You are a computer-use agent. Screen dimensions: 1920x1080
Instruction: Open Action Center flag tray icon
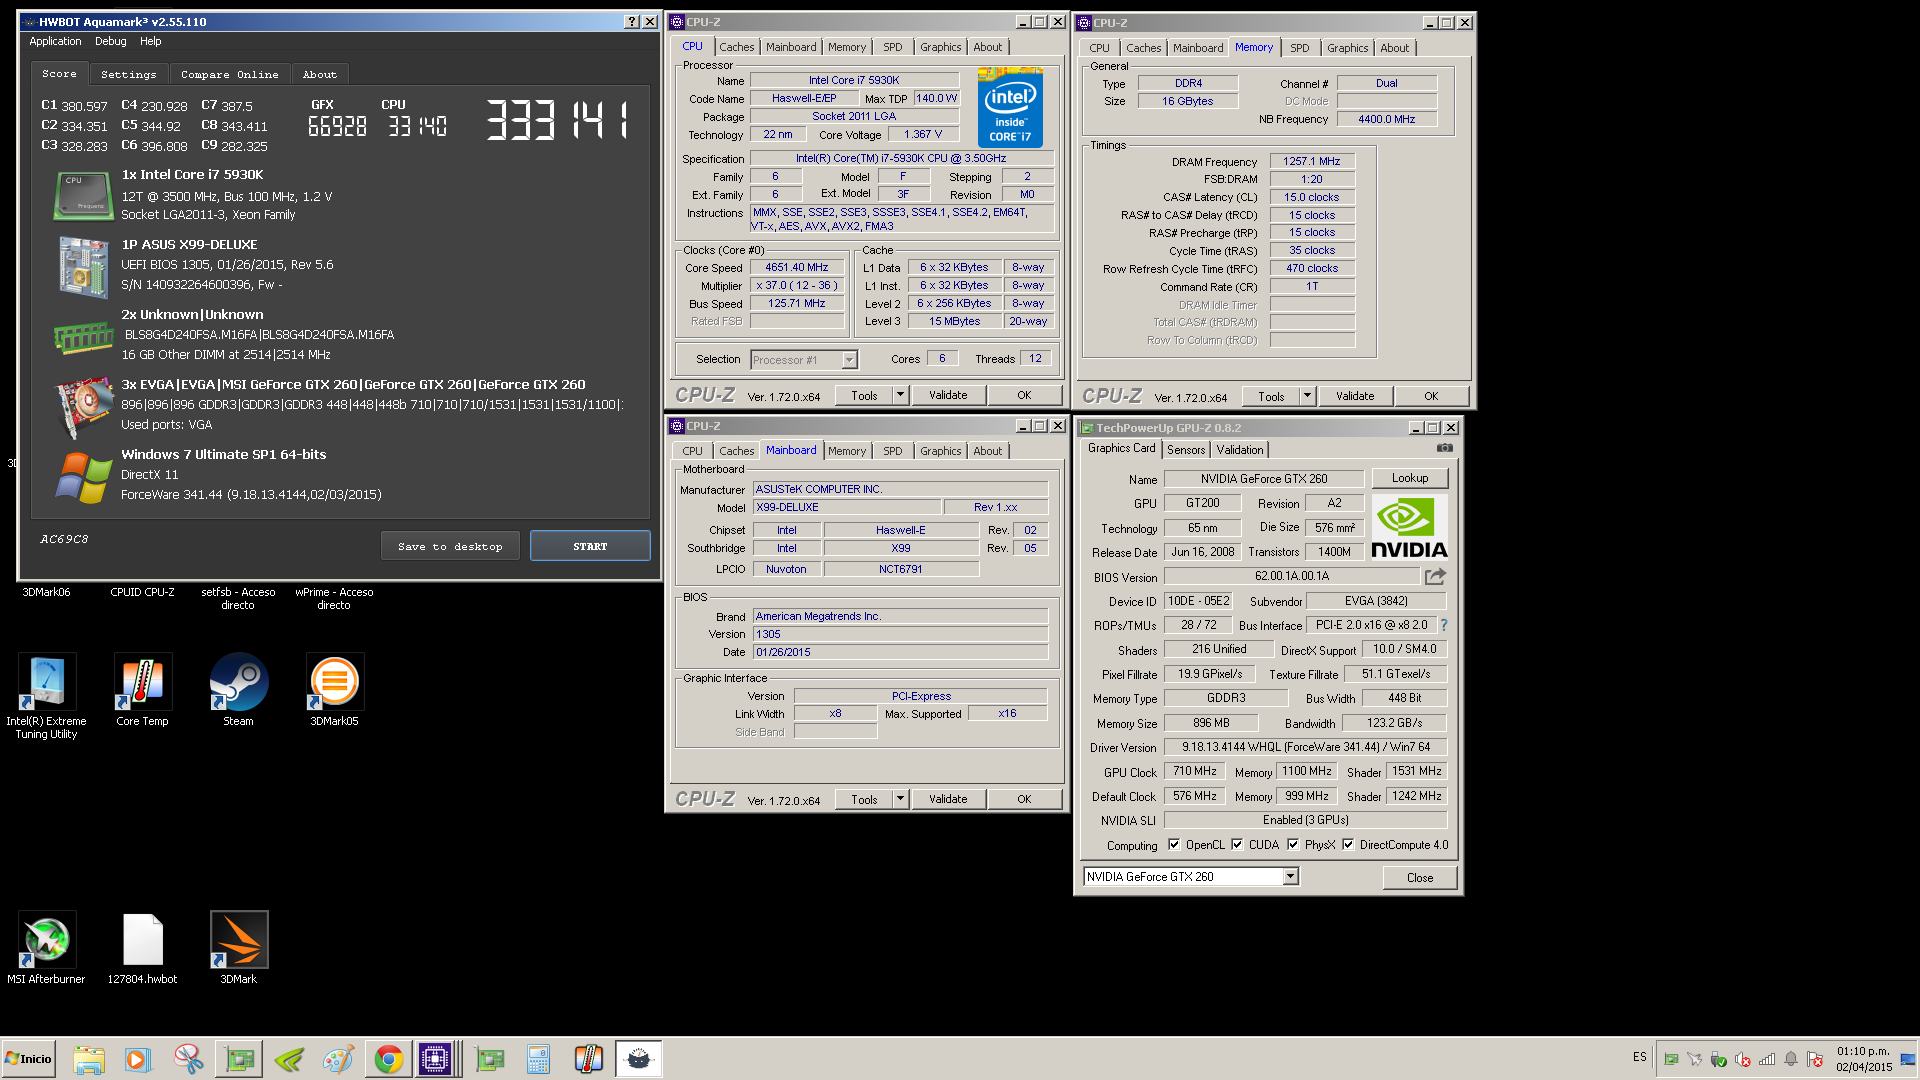pyautogui.click(x=1815, y=1059)
